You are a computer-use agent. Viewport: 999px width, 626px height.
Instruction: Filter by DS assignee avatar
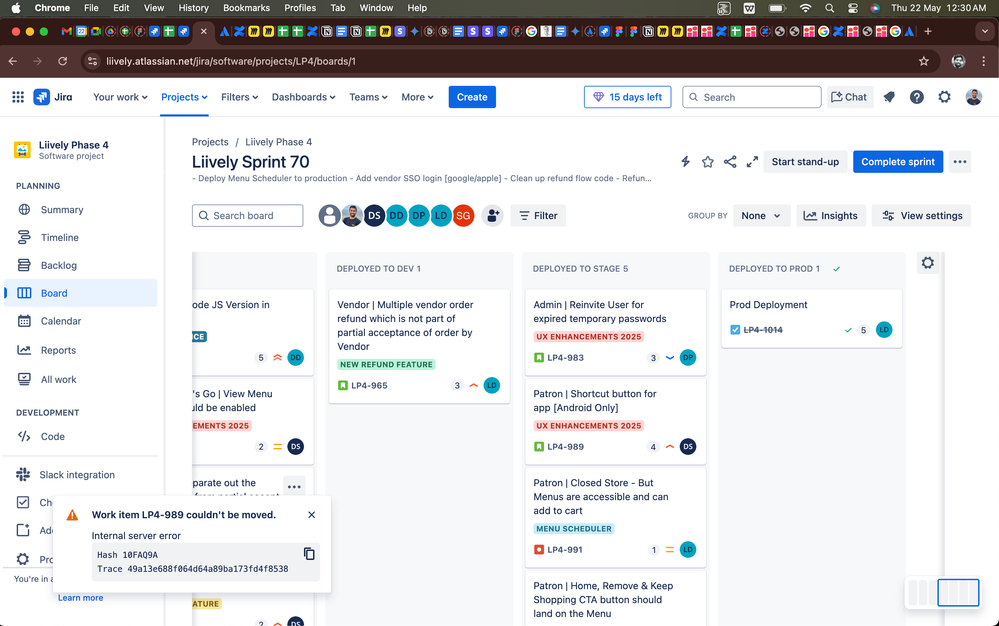click(x=374, y=216)
